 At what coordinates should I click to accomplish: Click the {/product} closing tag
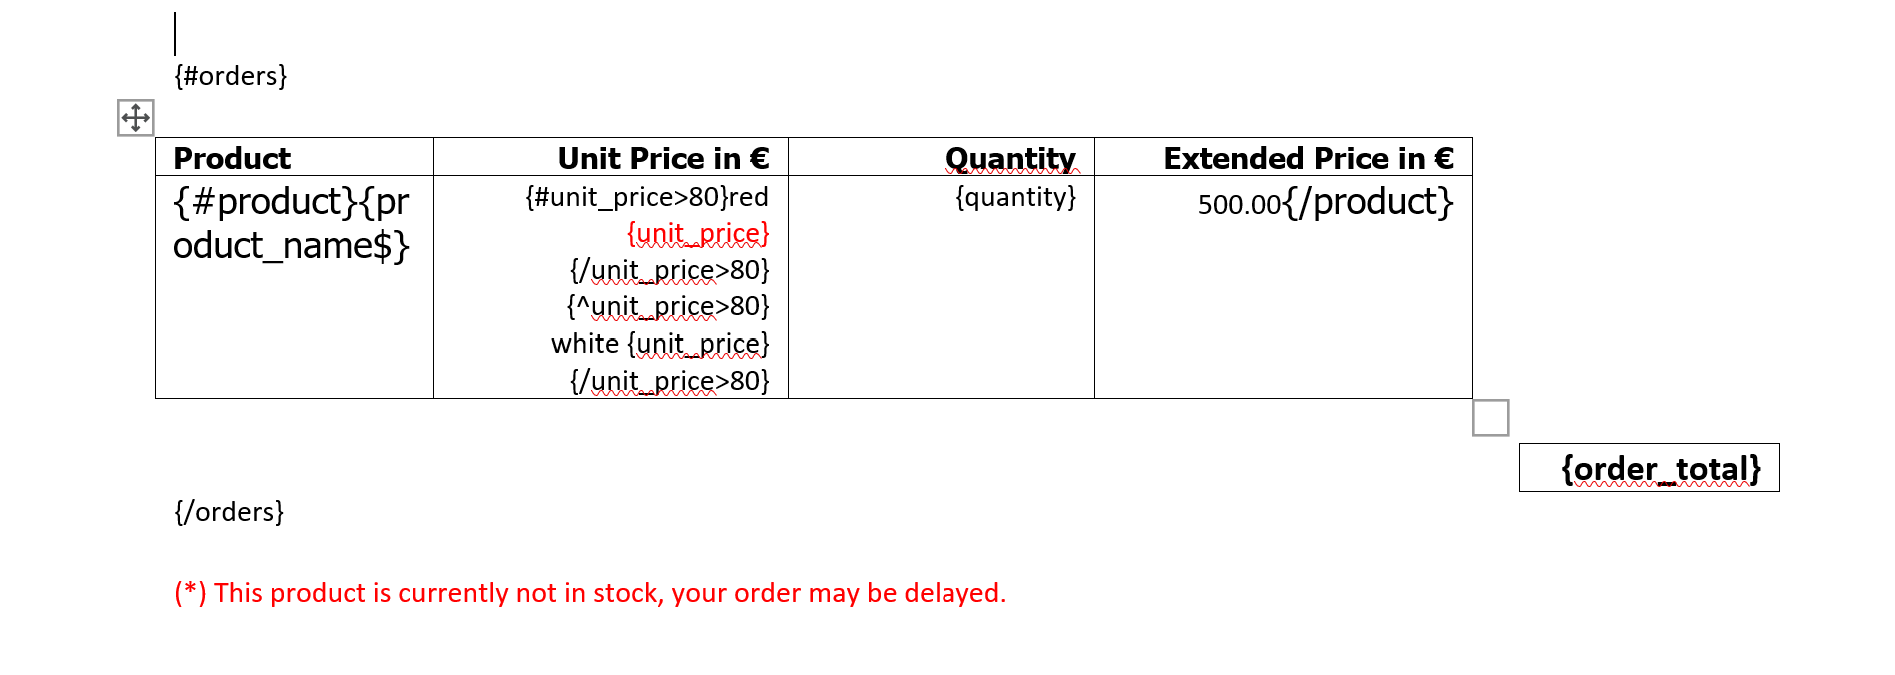click(1369, 202)
